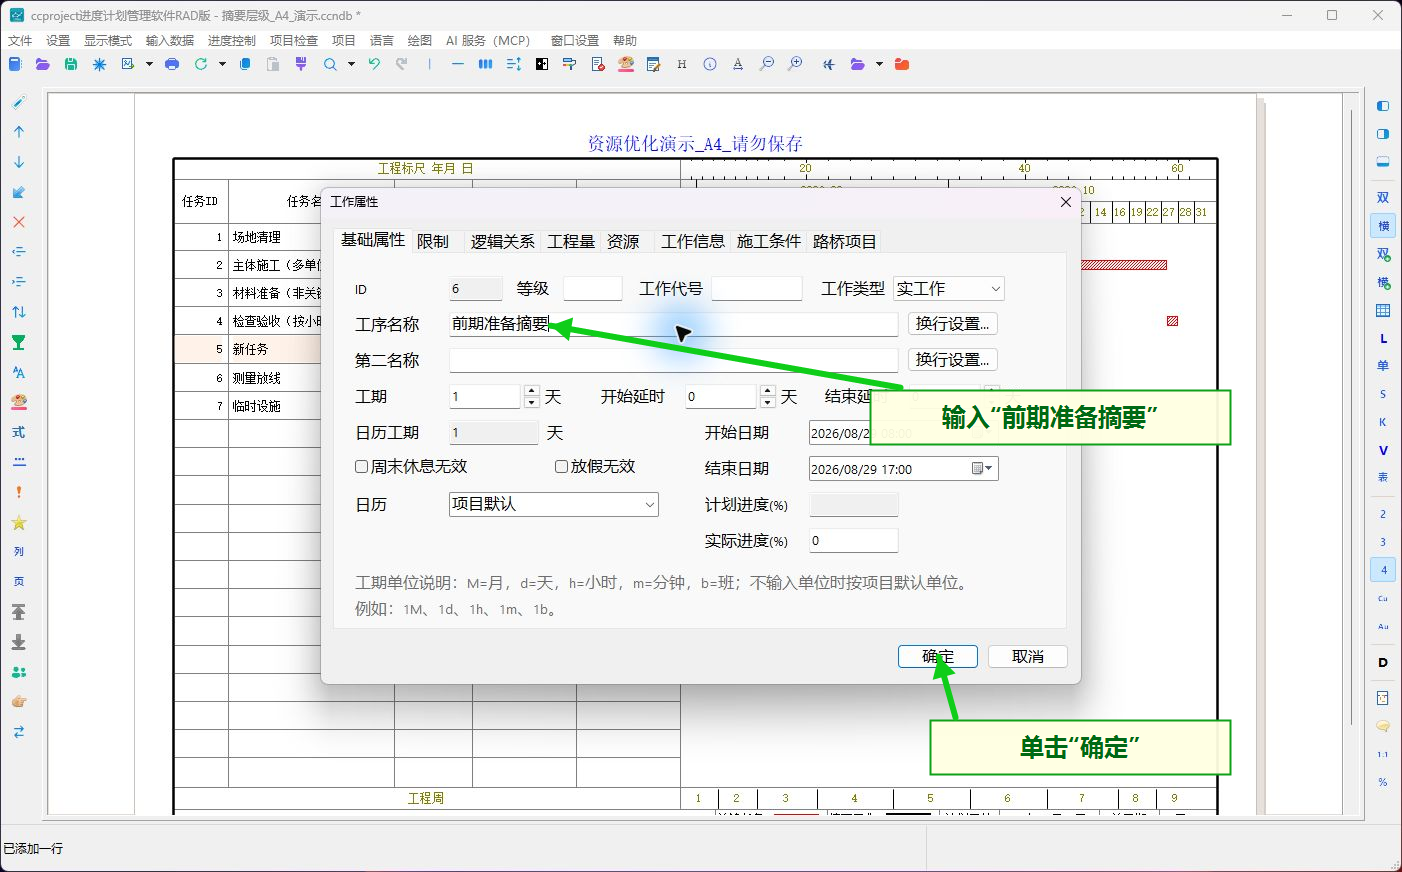Open dropdown arrow next to refresh icon
Viewport: 1402px width, 872px height.
point(222,64)
